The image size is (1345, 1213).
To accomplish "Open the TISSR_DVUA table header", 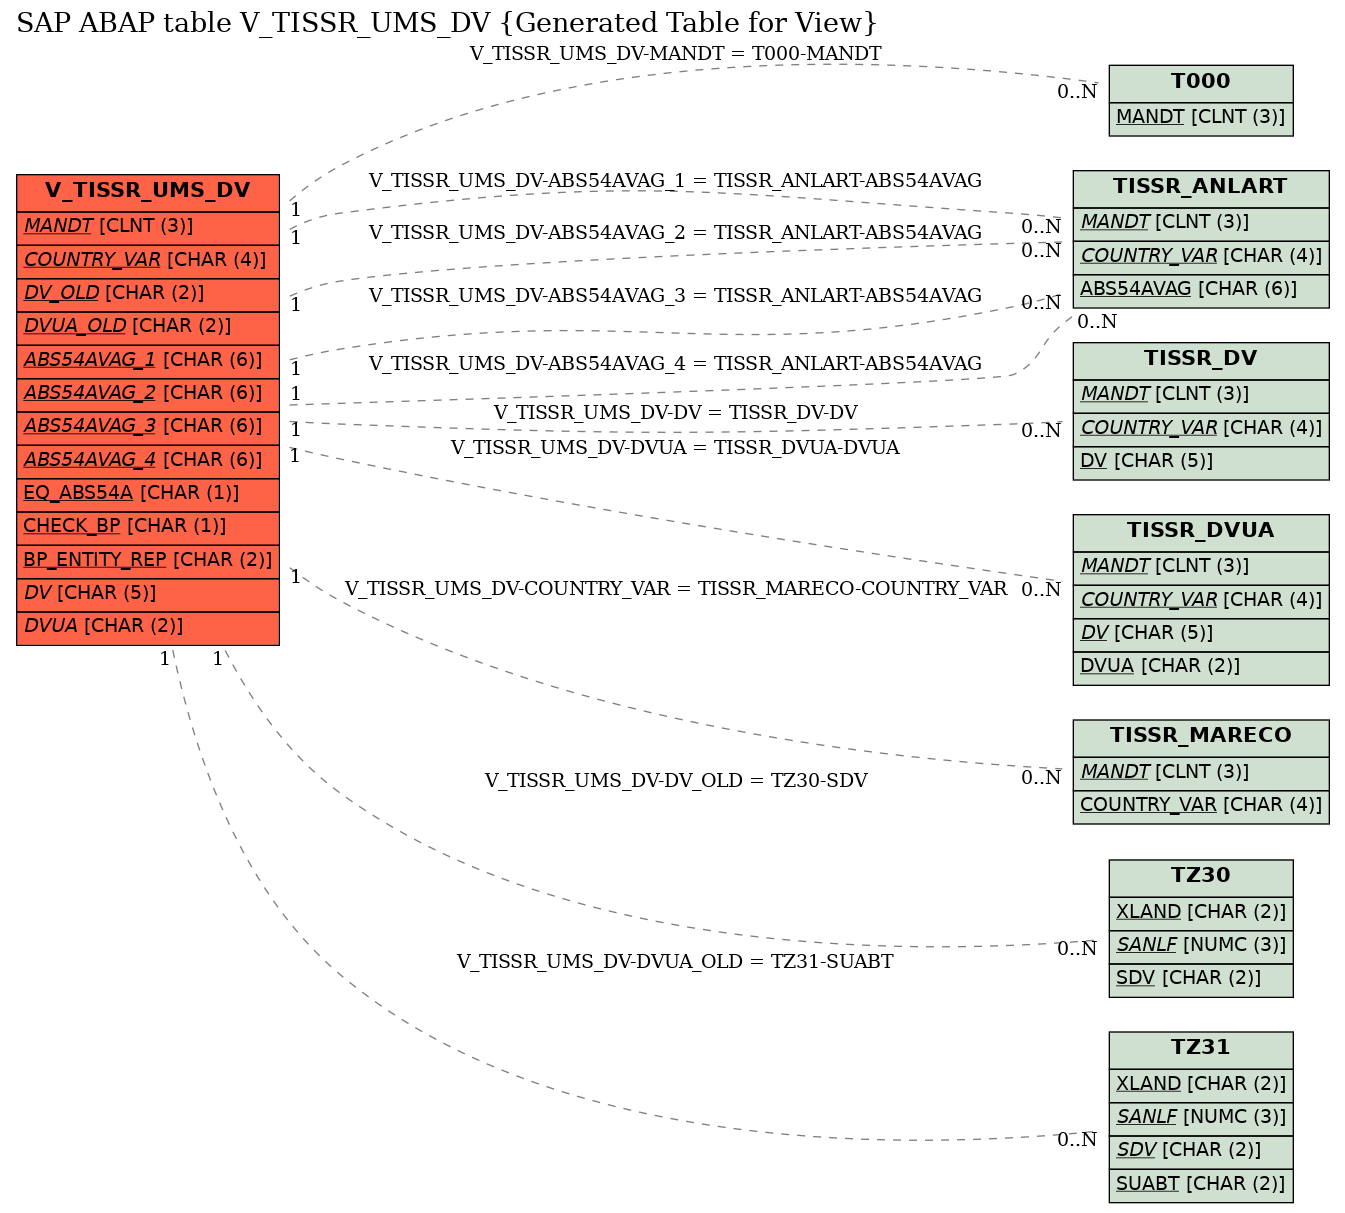I will [1201, 532].
